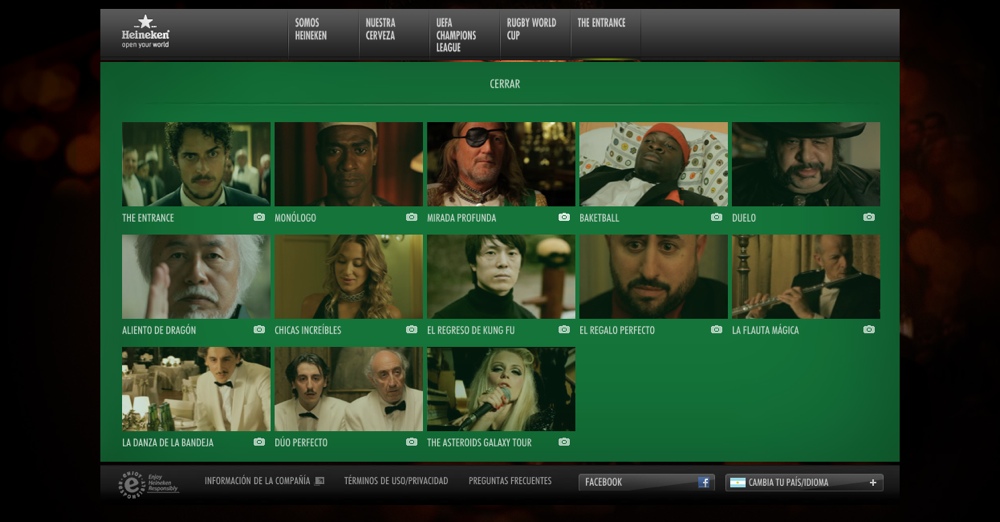Play La Flauta Mágica flute thumbnail

pos(805,276)
